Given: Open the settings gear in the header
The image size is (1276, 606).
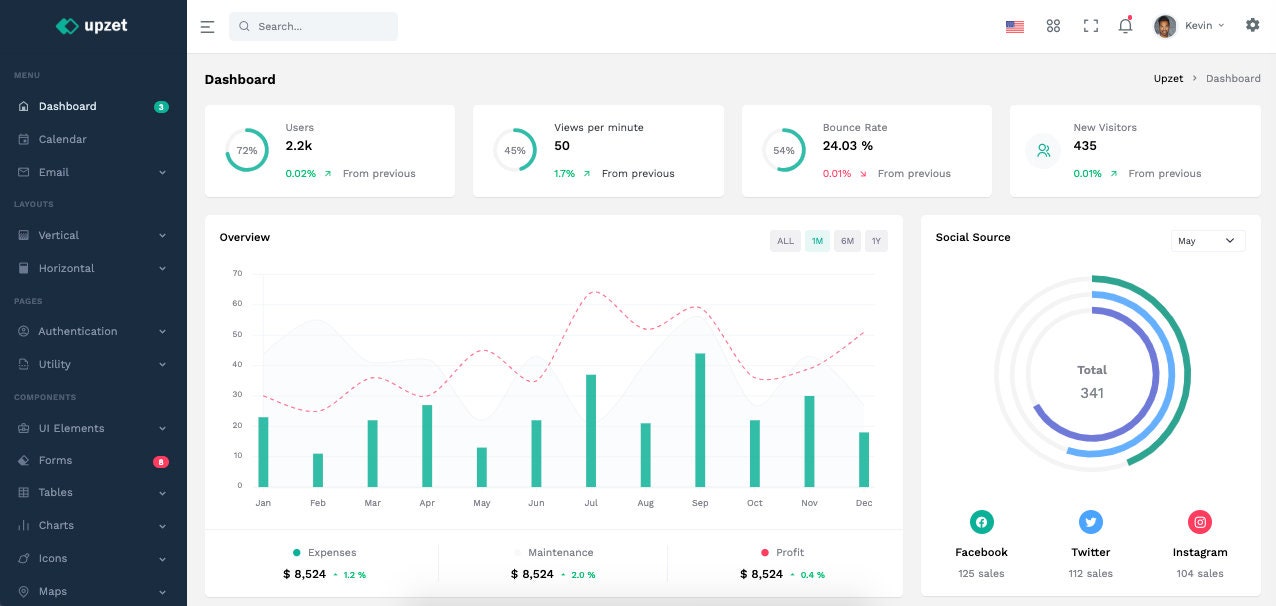Looking at the screenshot, I should point(1252,25).
